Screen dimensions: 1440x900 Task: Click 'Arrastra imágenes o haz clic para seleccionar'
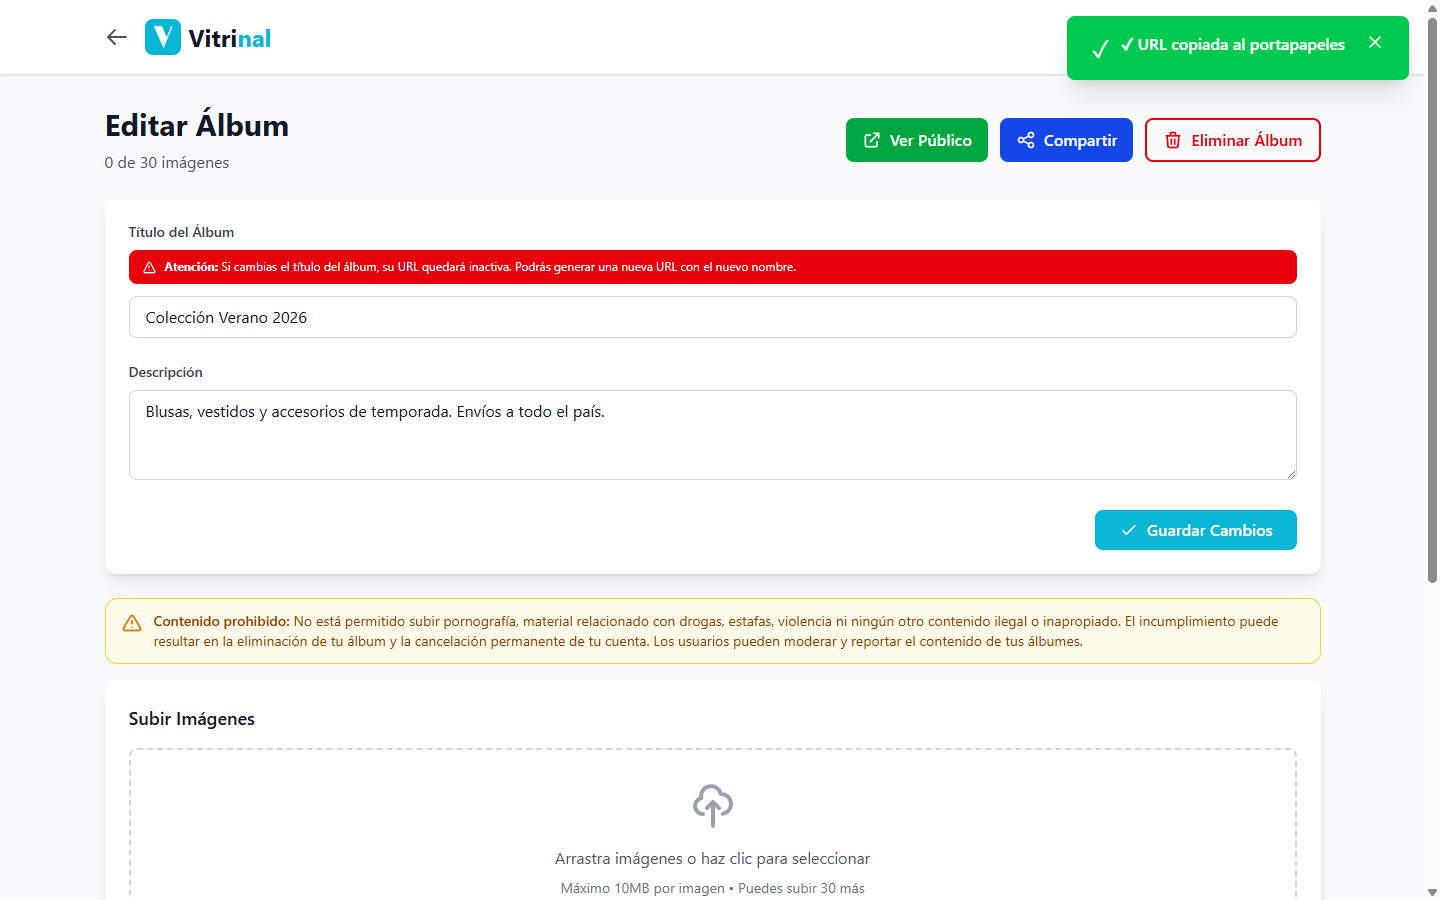[713, 858]
